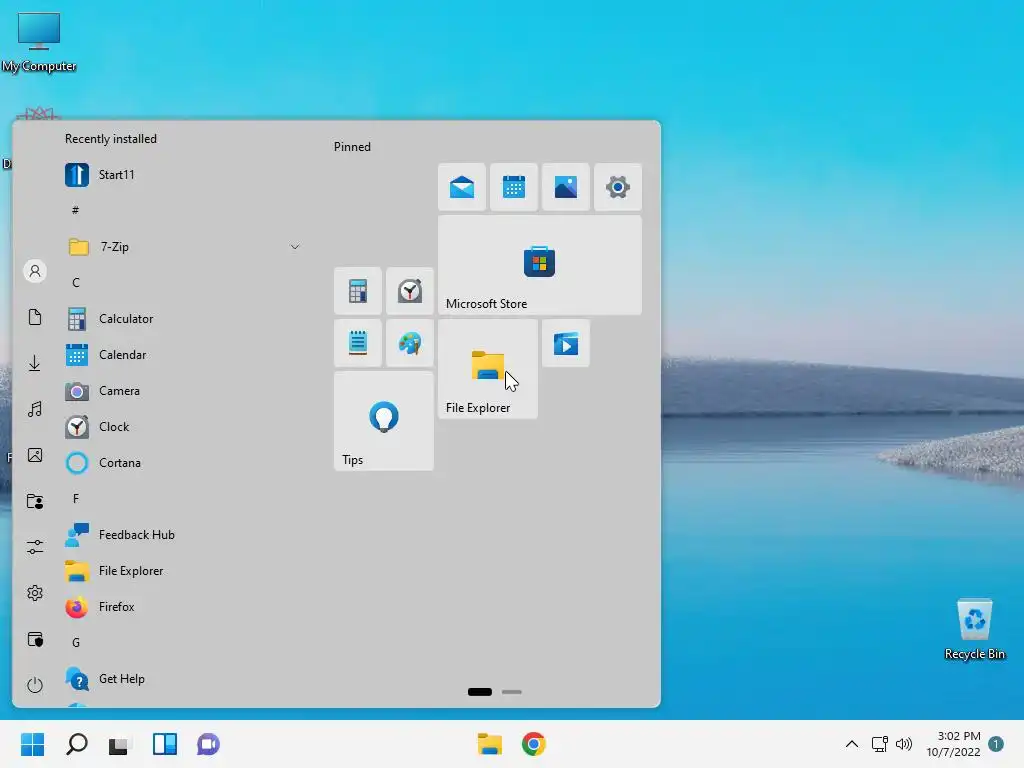Open sidebar icon above power button

[35, 639]
